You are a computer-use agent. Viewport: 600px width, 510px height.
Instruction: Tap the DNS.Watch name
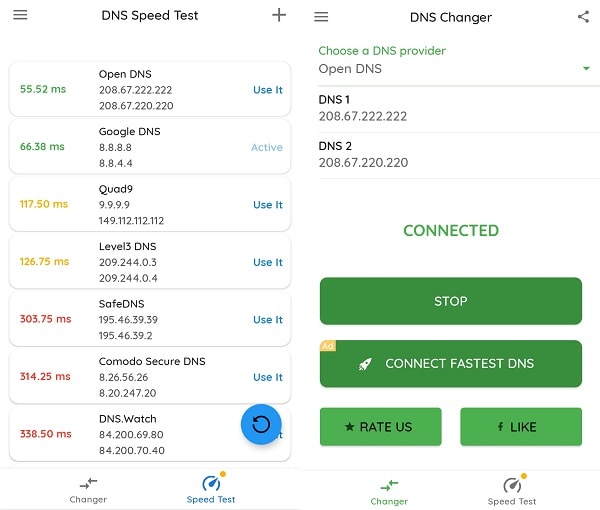tap(127, 419)
